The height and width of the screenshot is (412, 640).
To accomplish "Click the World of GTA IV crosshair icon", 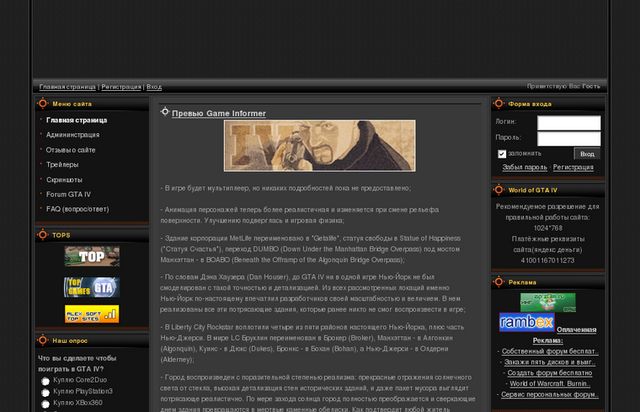I will 498,189.
